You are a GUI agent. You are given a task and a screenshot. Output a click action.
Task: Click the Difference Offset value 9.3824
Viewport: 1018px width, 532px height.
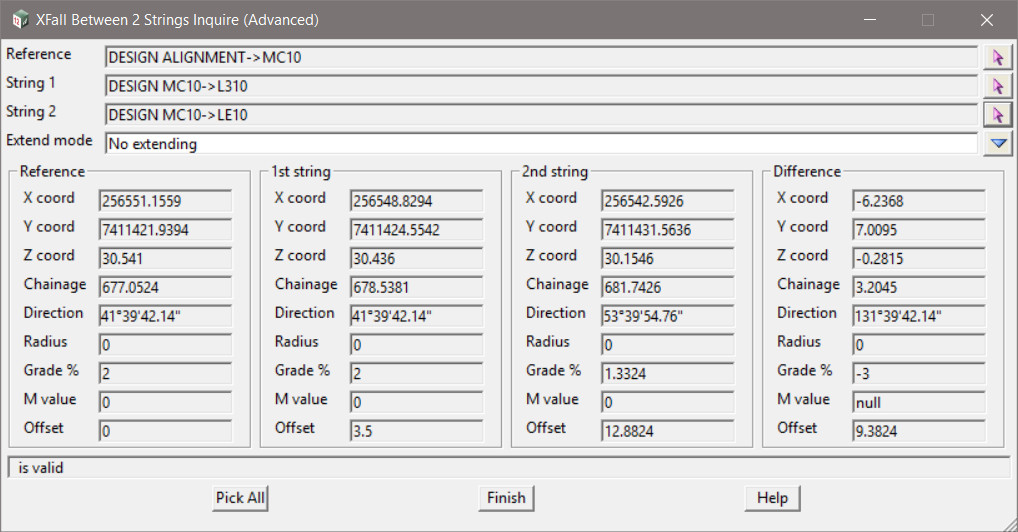918,431
